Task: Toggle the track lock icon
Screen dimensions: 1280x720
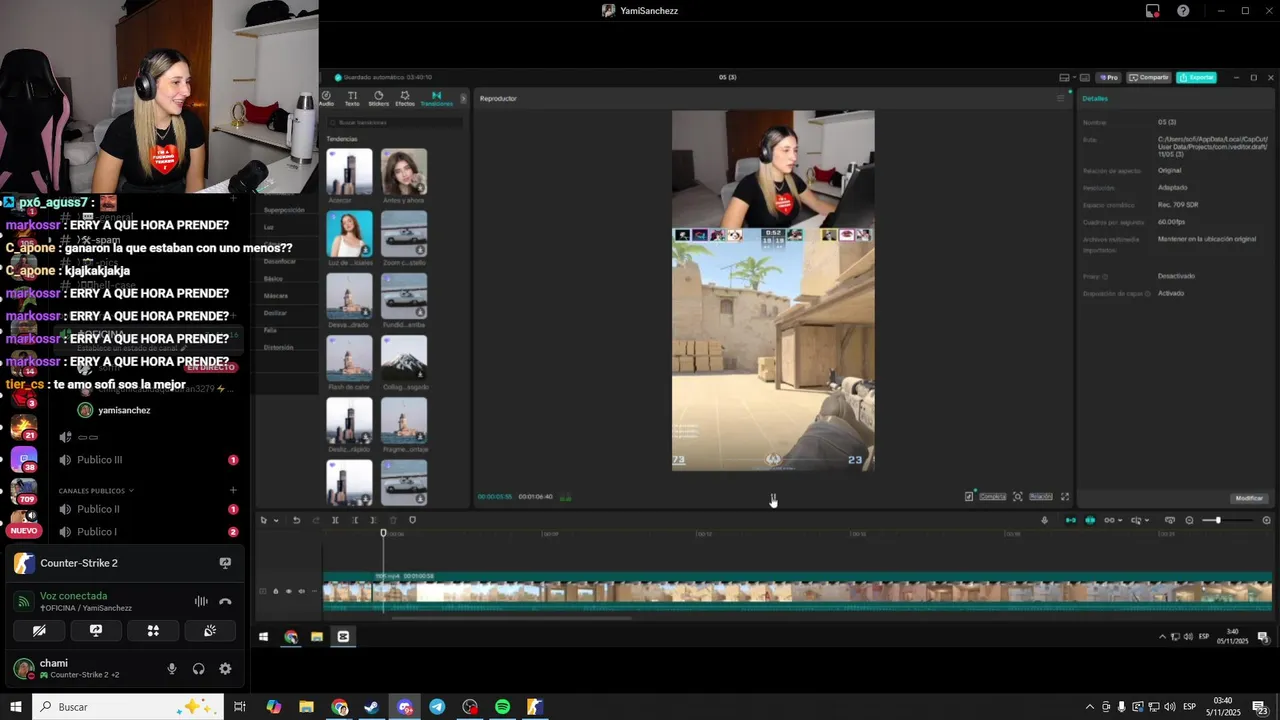Action: coord(276,591)
